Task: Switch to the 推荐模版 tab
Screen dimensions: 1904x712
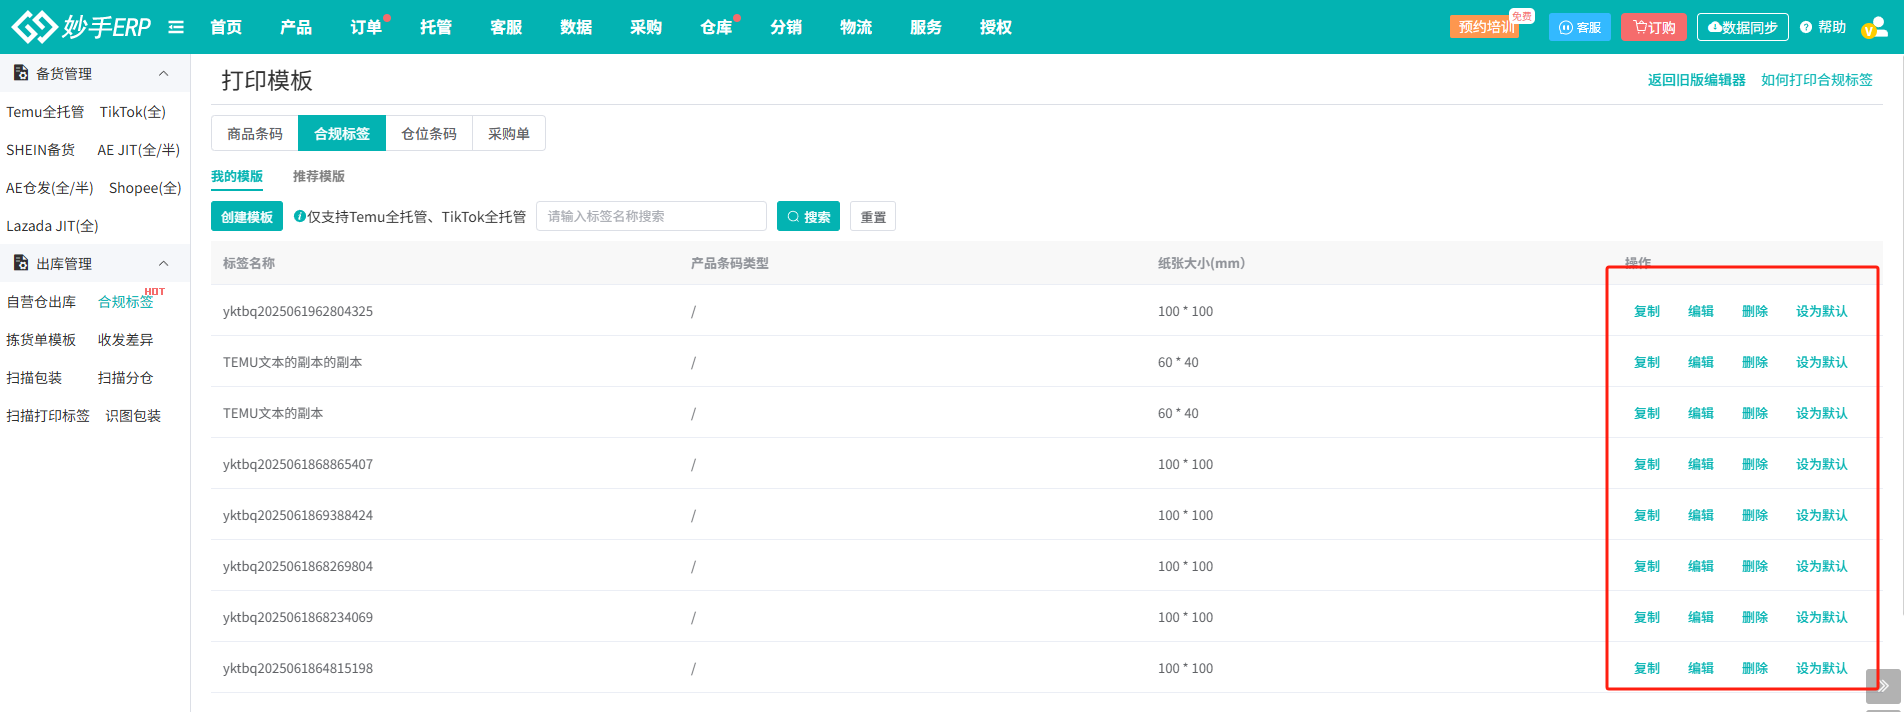Action: click(x=318, y=176)
